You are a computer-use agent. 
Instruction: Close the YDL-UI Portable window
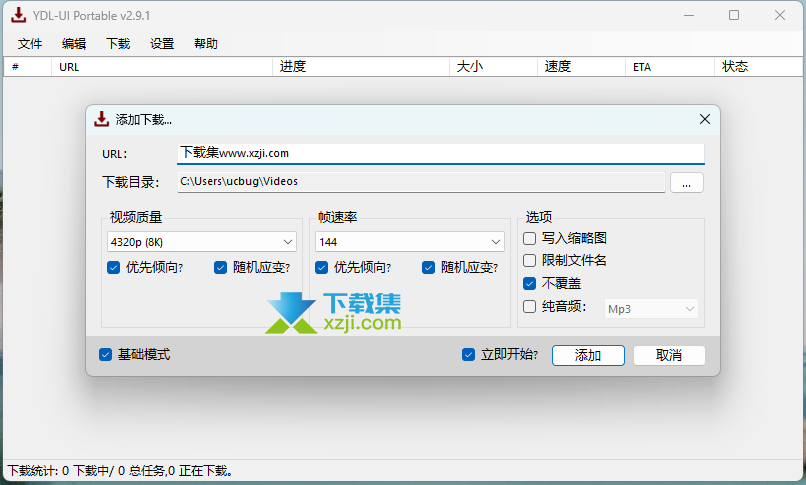780,15
